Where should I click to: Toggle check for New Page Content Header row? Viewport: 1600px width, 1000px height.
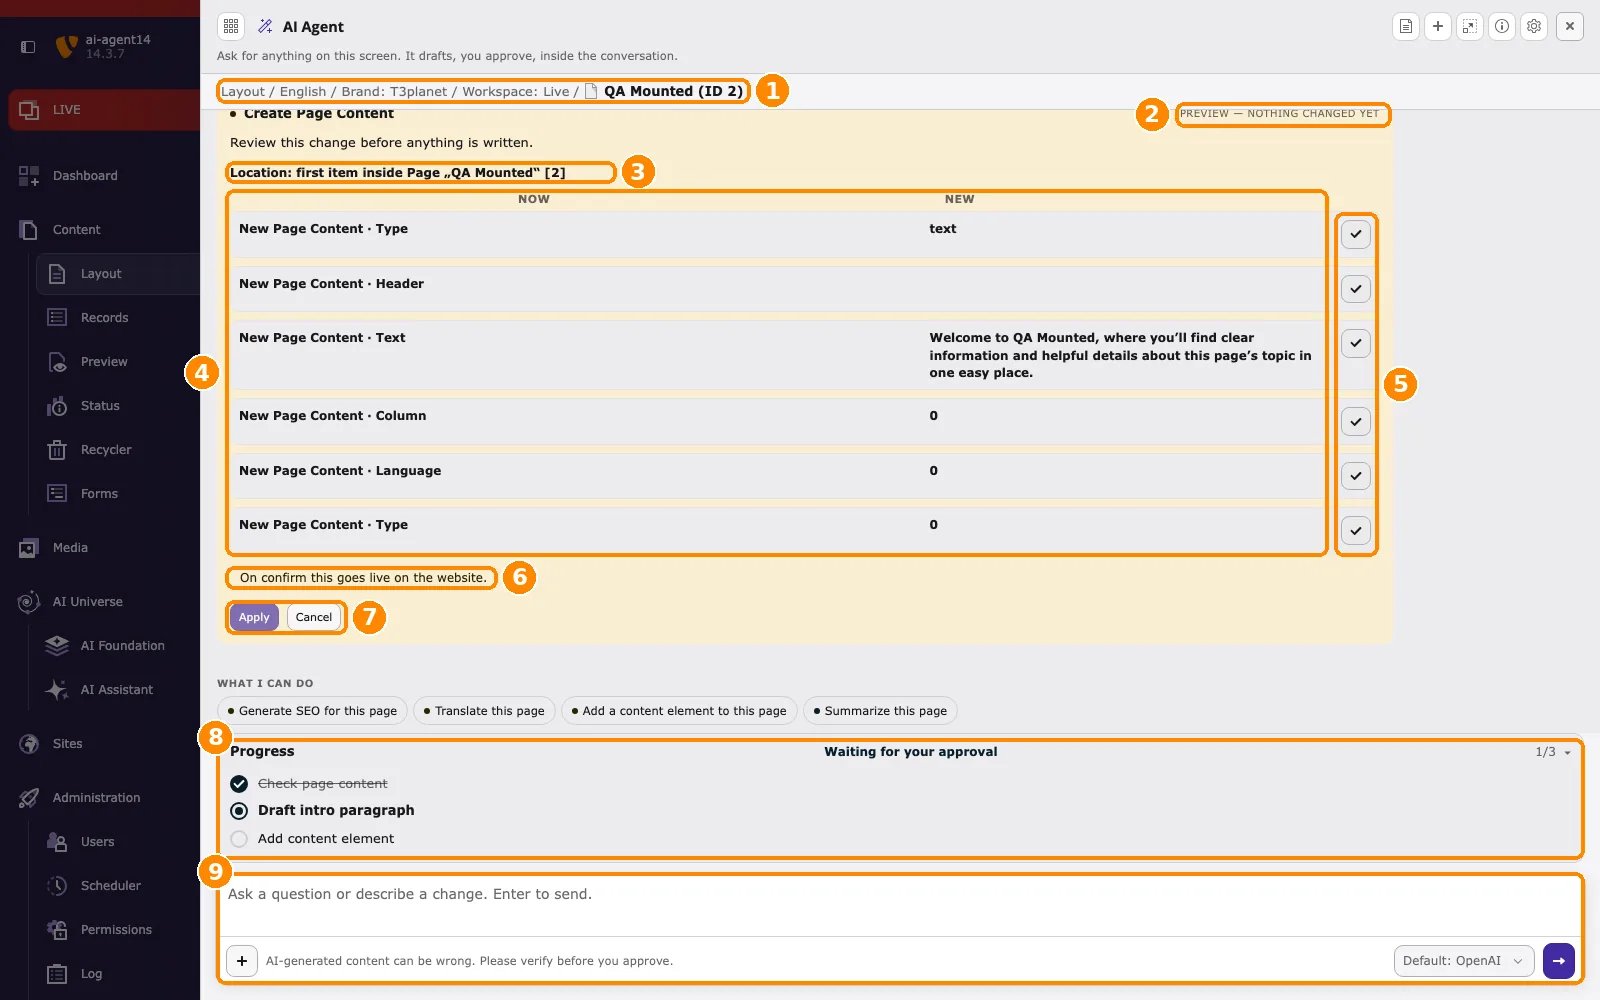click(1355, 289)
